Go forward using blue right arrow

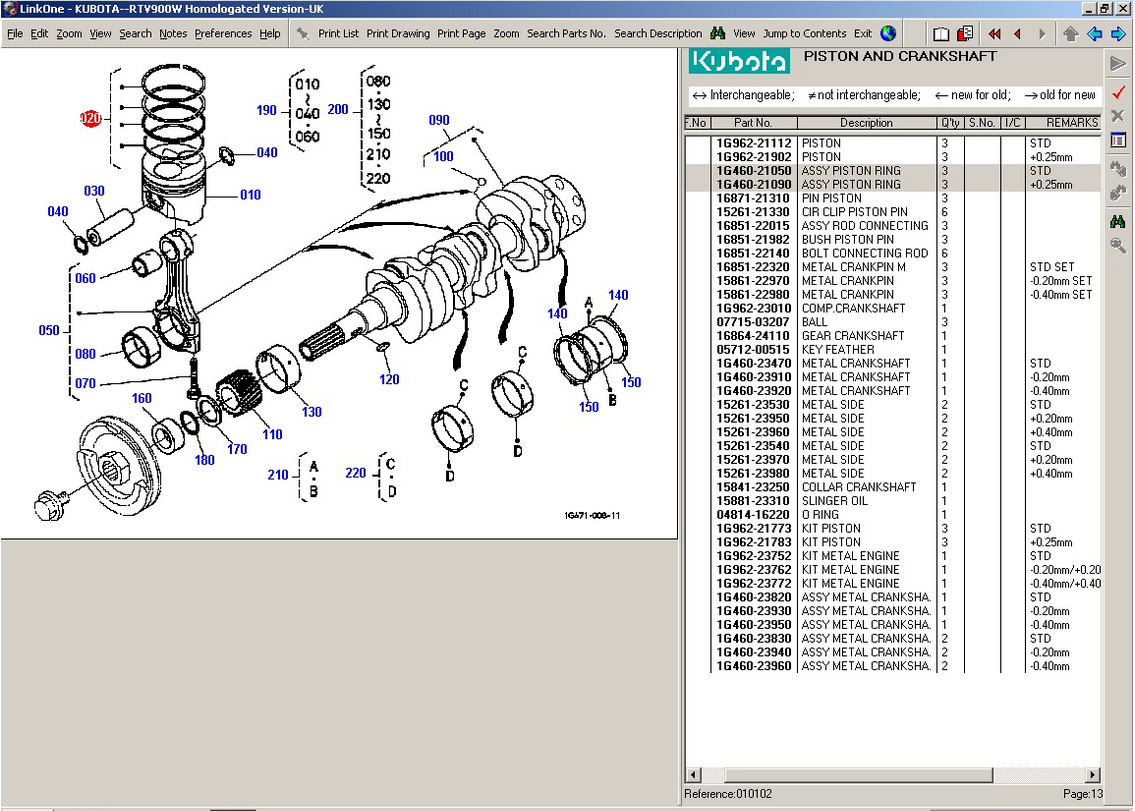click(x=1119, y=34)
